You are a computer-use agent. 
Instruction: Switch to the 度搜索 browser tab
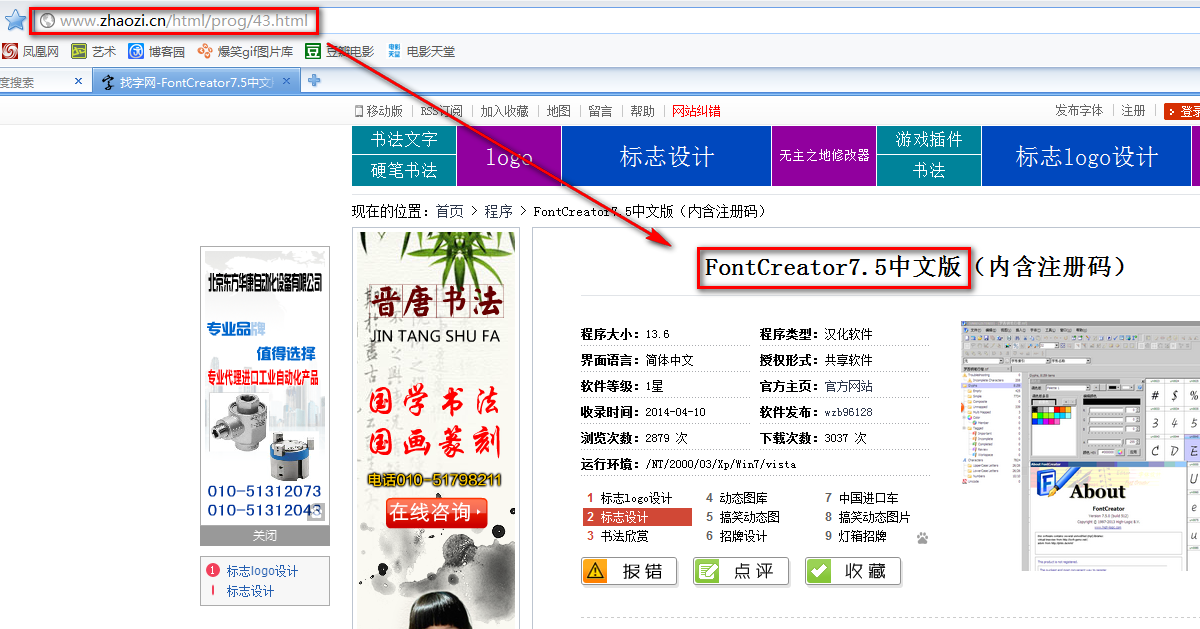40,82
